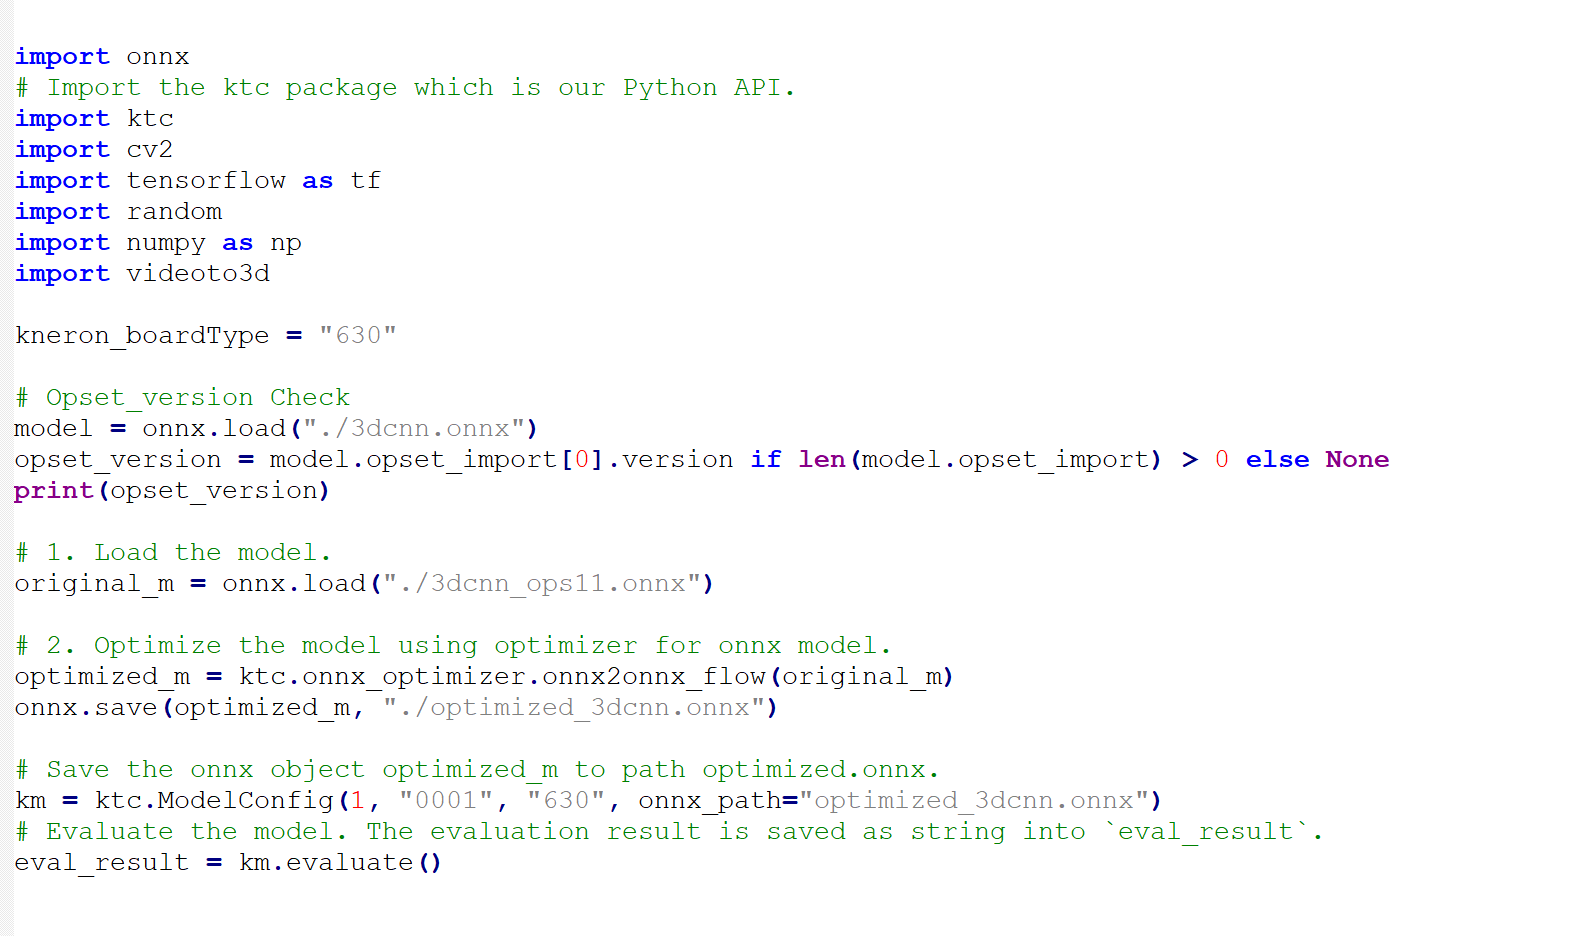Click the 'len' builtin function name

[x=822, y=460]
